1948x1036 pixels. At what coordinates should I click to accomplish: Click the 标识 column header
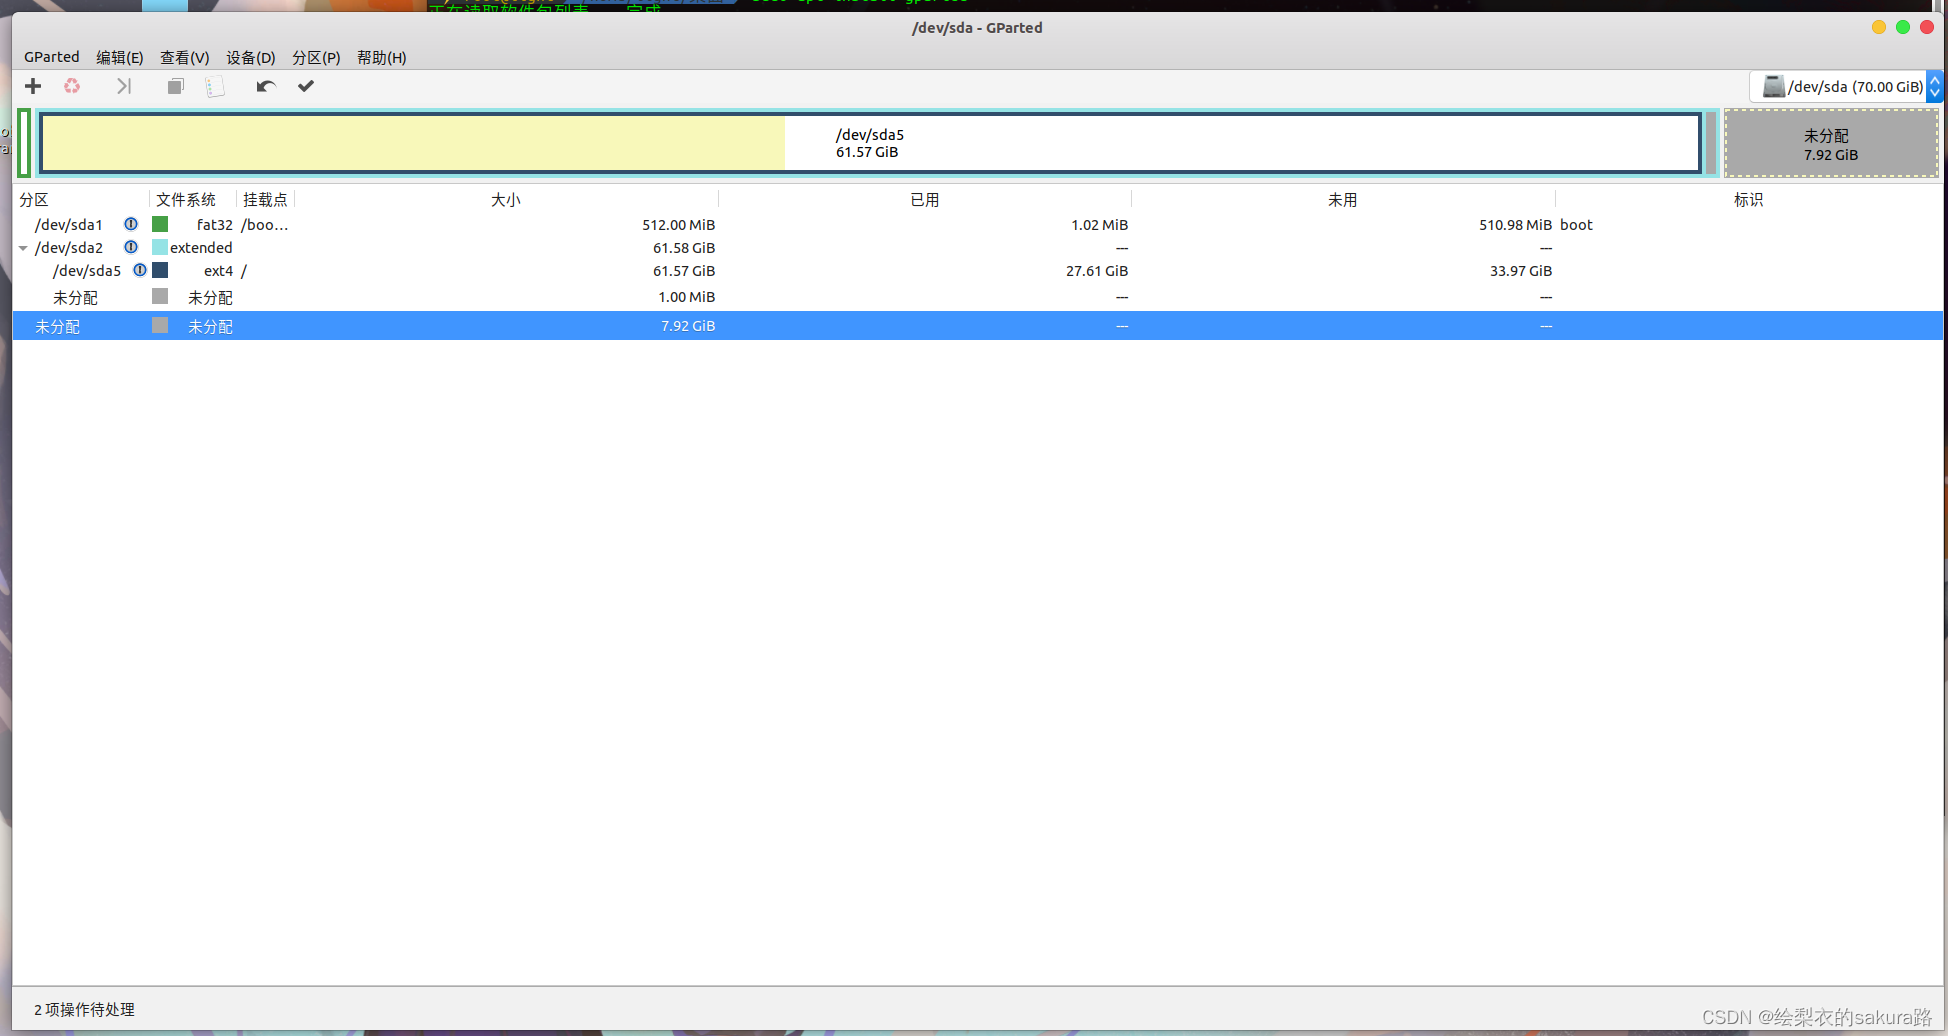pyautogui.click(x=1748, y=200)
